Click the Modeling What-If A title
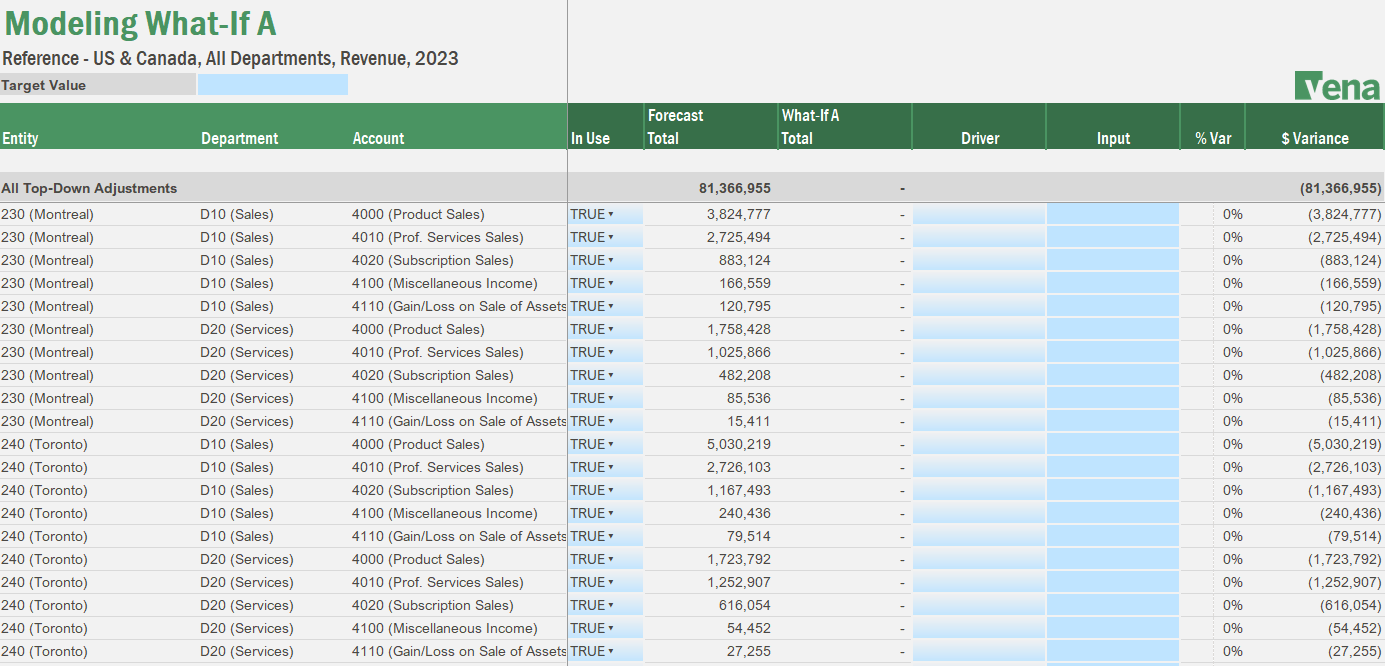Image resolution: width=1385 pixels, height=666 pixels. coord(140,22)
